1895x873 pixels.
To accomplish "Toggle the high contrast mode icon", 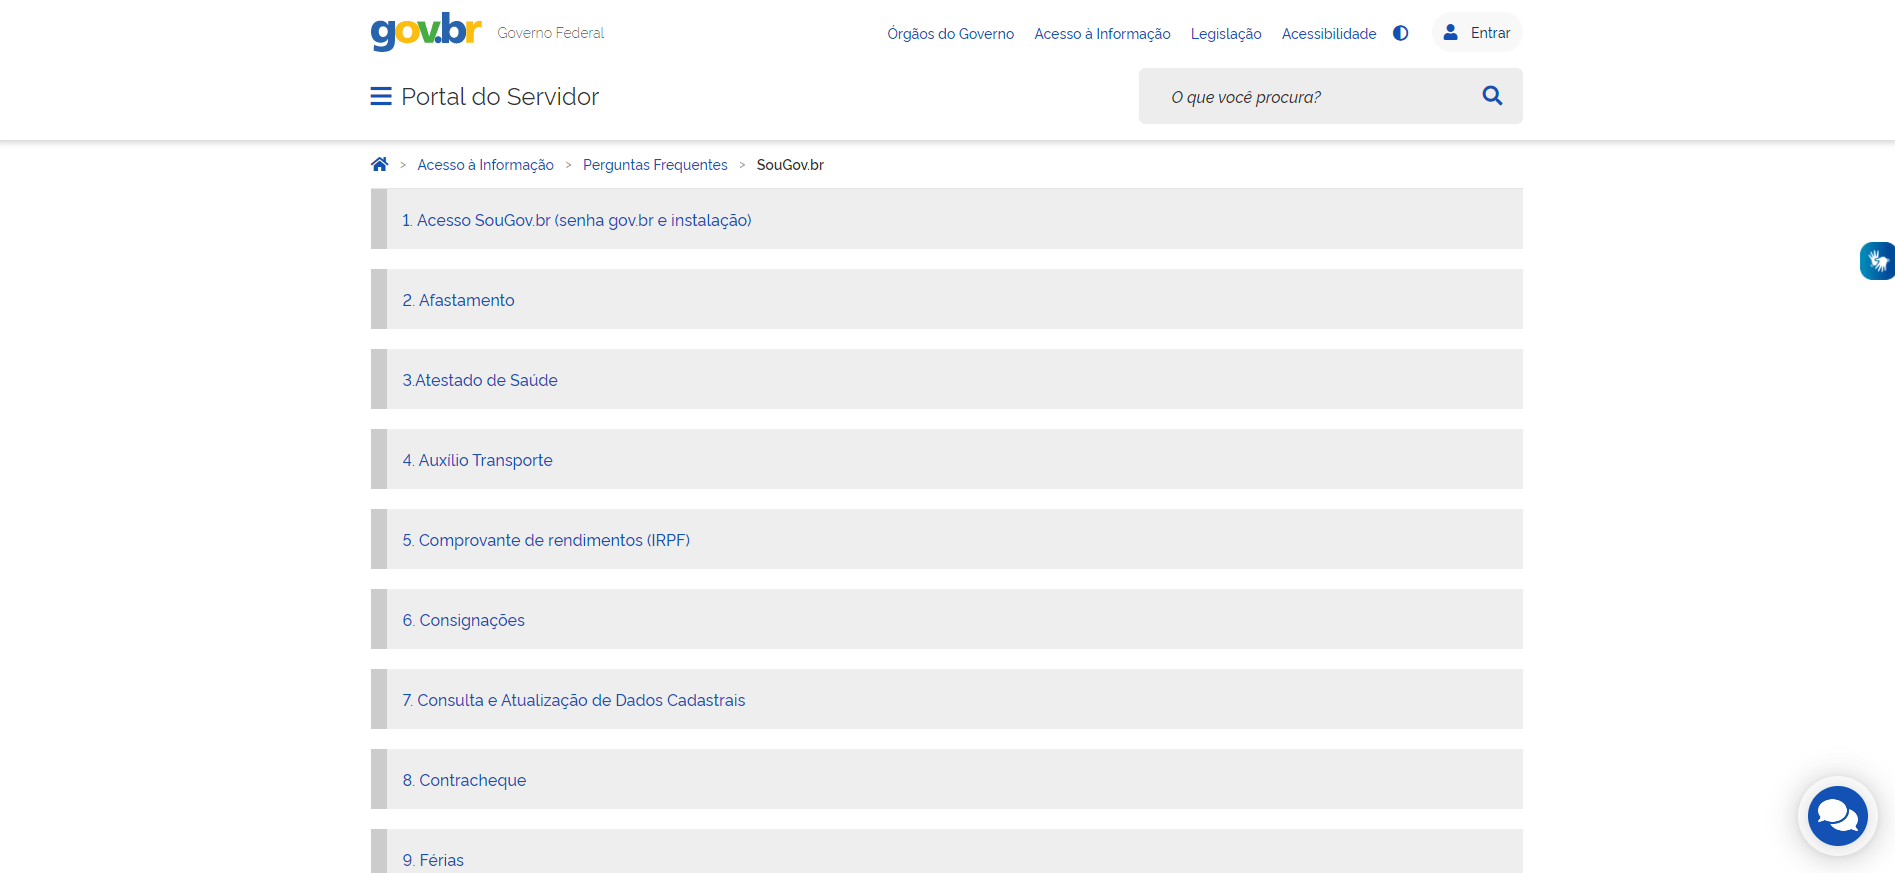I will click(1400, 34).
